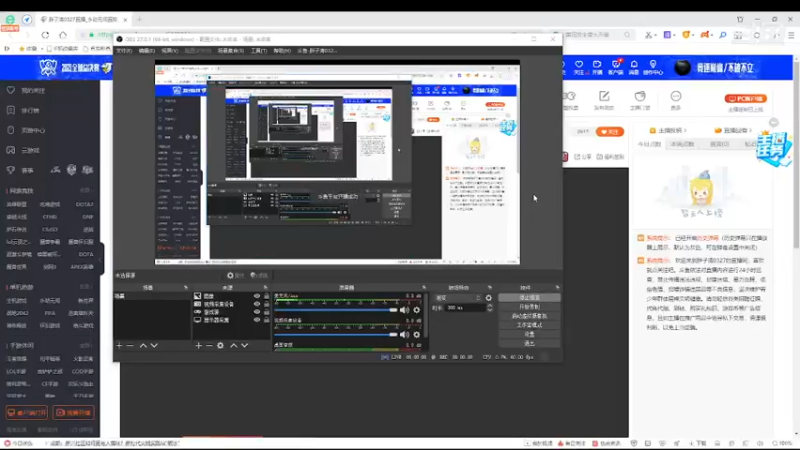Move source up in sources list
800x450 pixels.
point(234,345)
